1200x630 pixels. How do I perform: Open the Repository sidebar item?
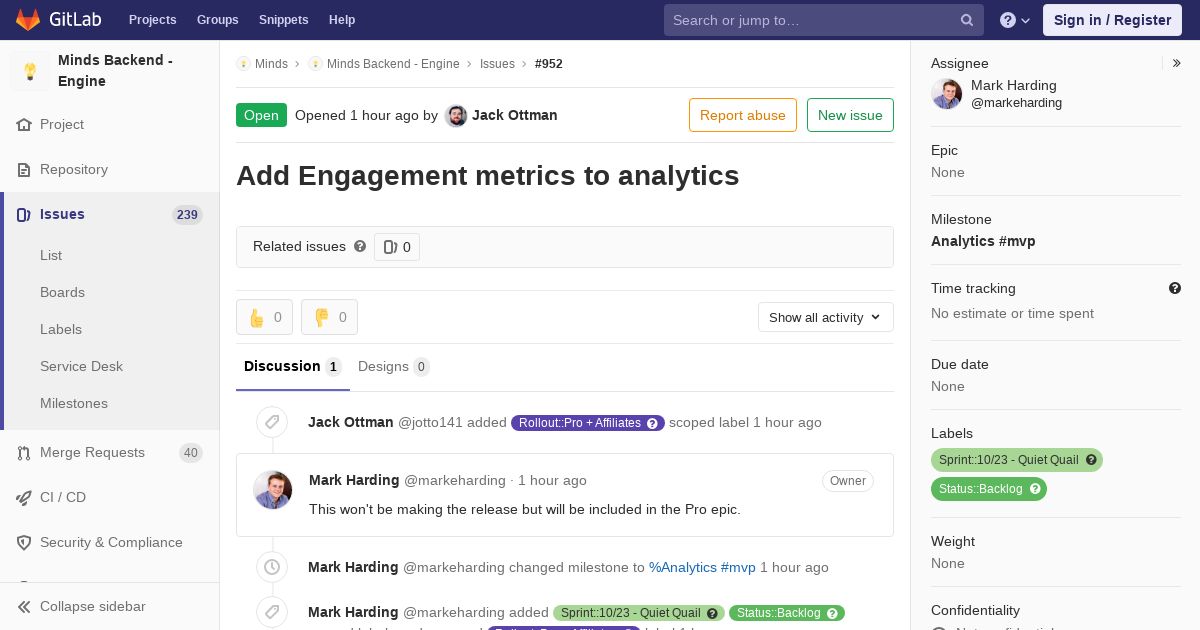coord(74,169)
